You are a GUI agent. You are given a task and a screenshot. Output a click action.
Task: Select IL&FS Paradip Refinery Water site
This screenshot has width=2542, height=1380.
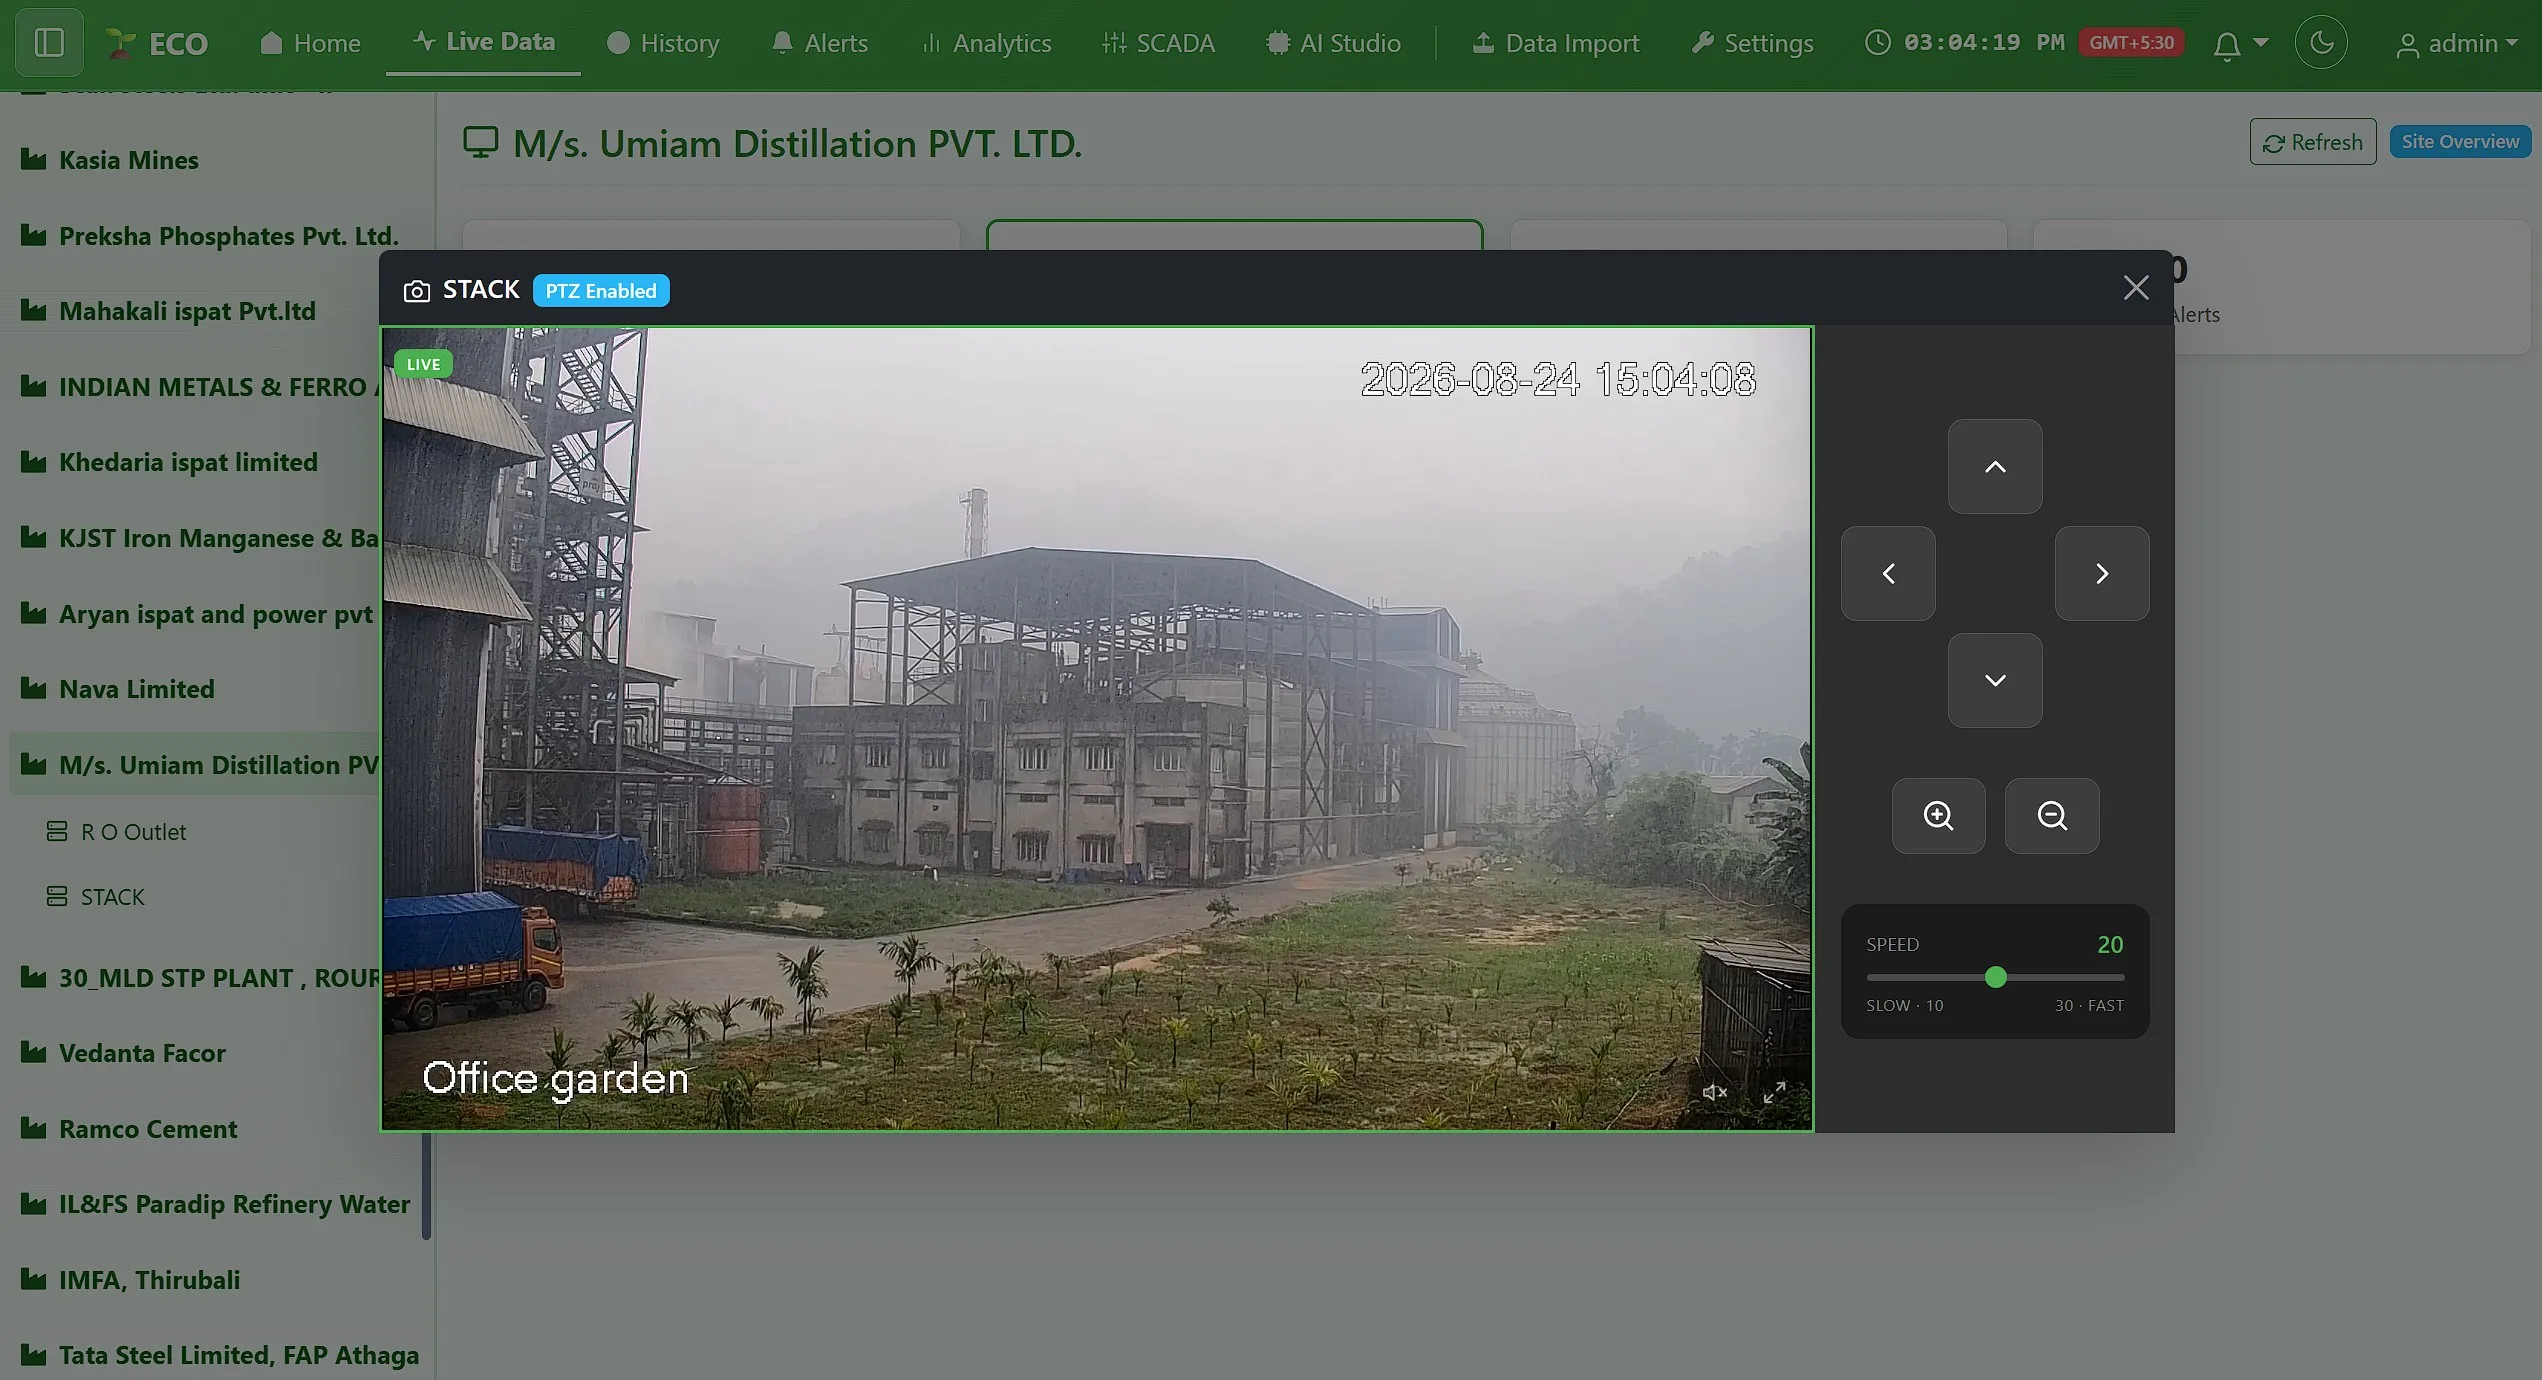(216, 1204)
